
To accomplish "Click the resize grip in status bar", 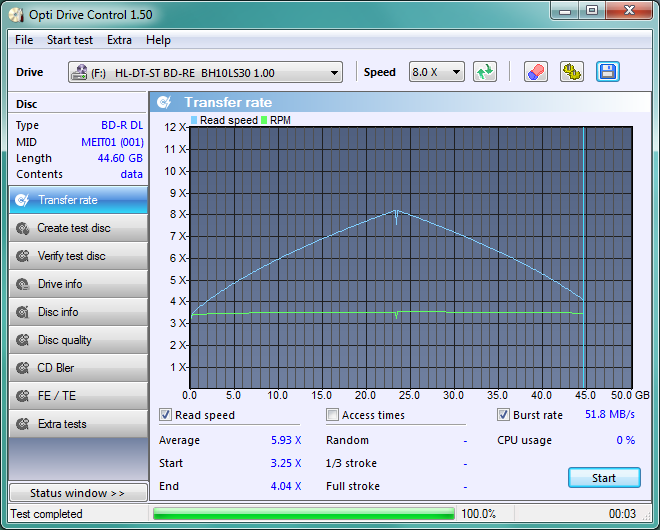I will (x=647, y=517).
